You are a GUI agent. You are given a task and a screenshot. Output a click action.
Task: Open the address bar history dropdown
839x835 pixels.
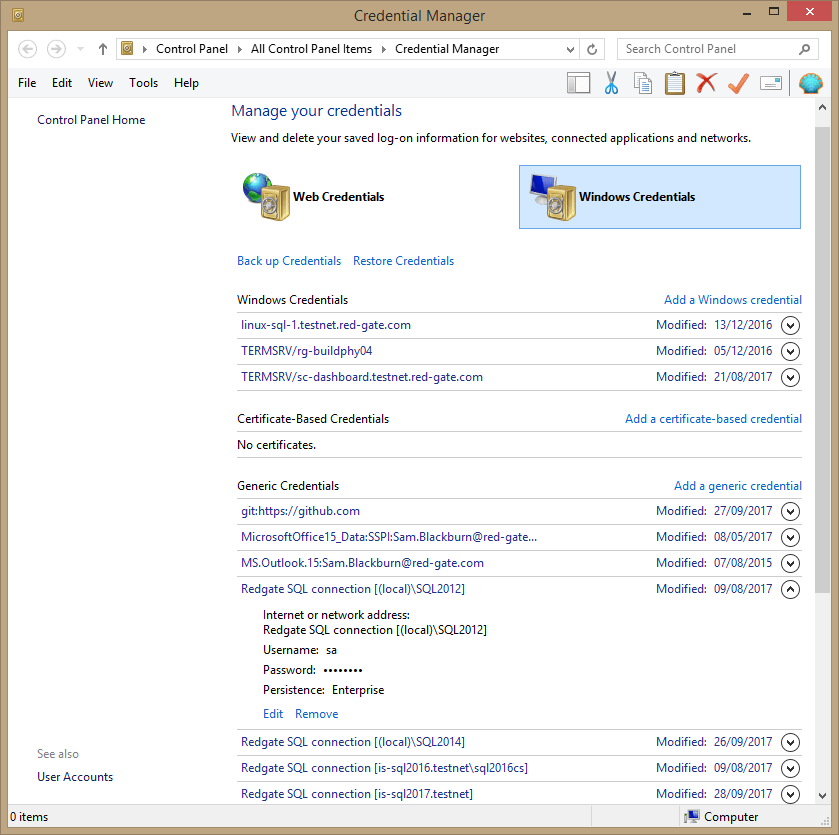pyautogui.click(x=570, y=49)
